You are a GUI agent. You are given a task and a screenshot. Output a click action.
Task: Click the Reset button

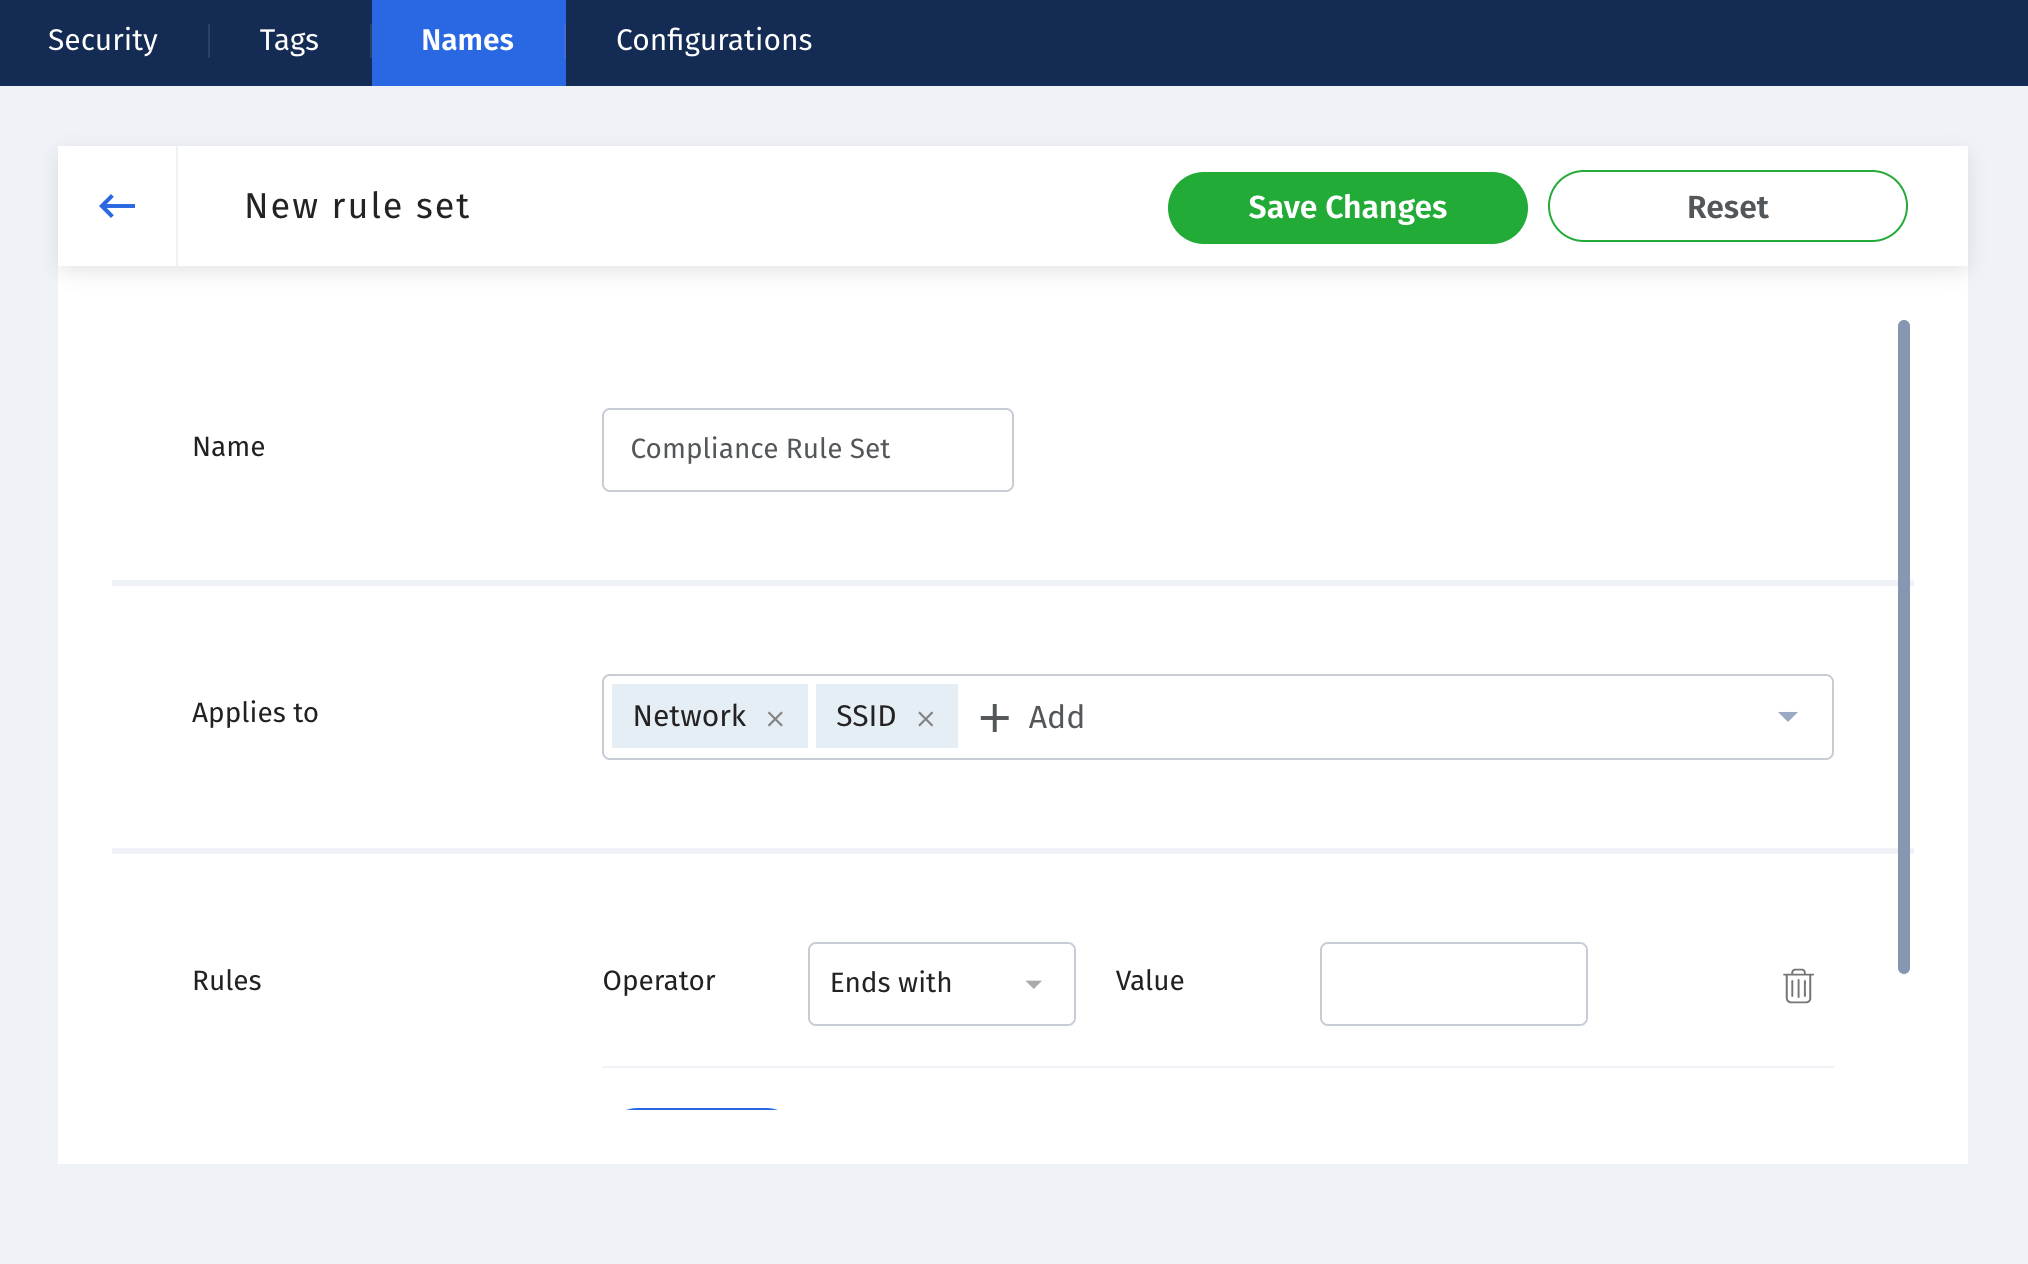coord(1727,206)
